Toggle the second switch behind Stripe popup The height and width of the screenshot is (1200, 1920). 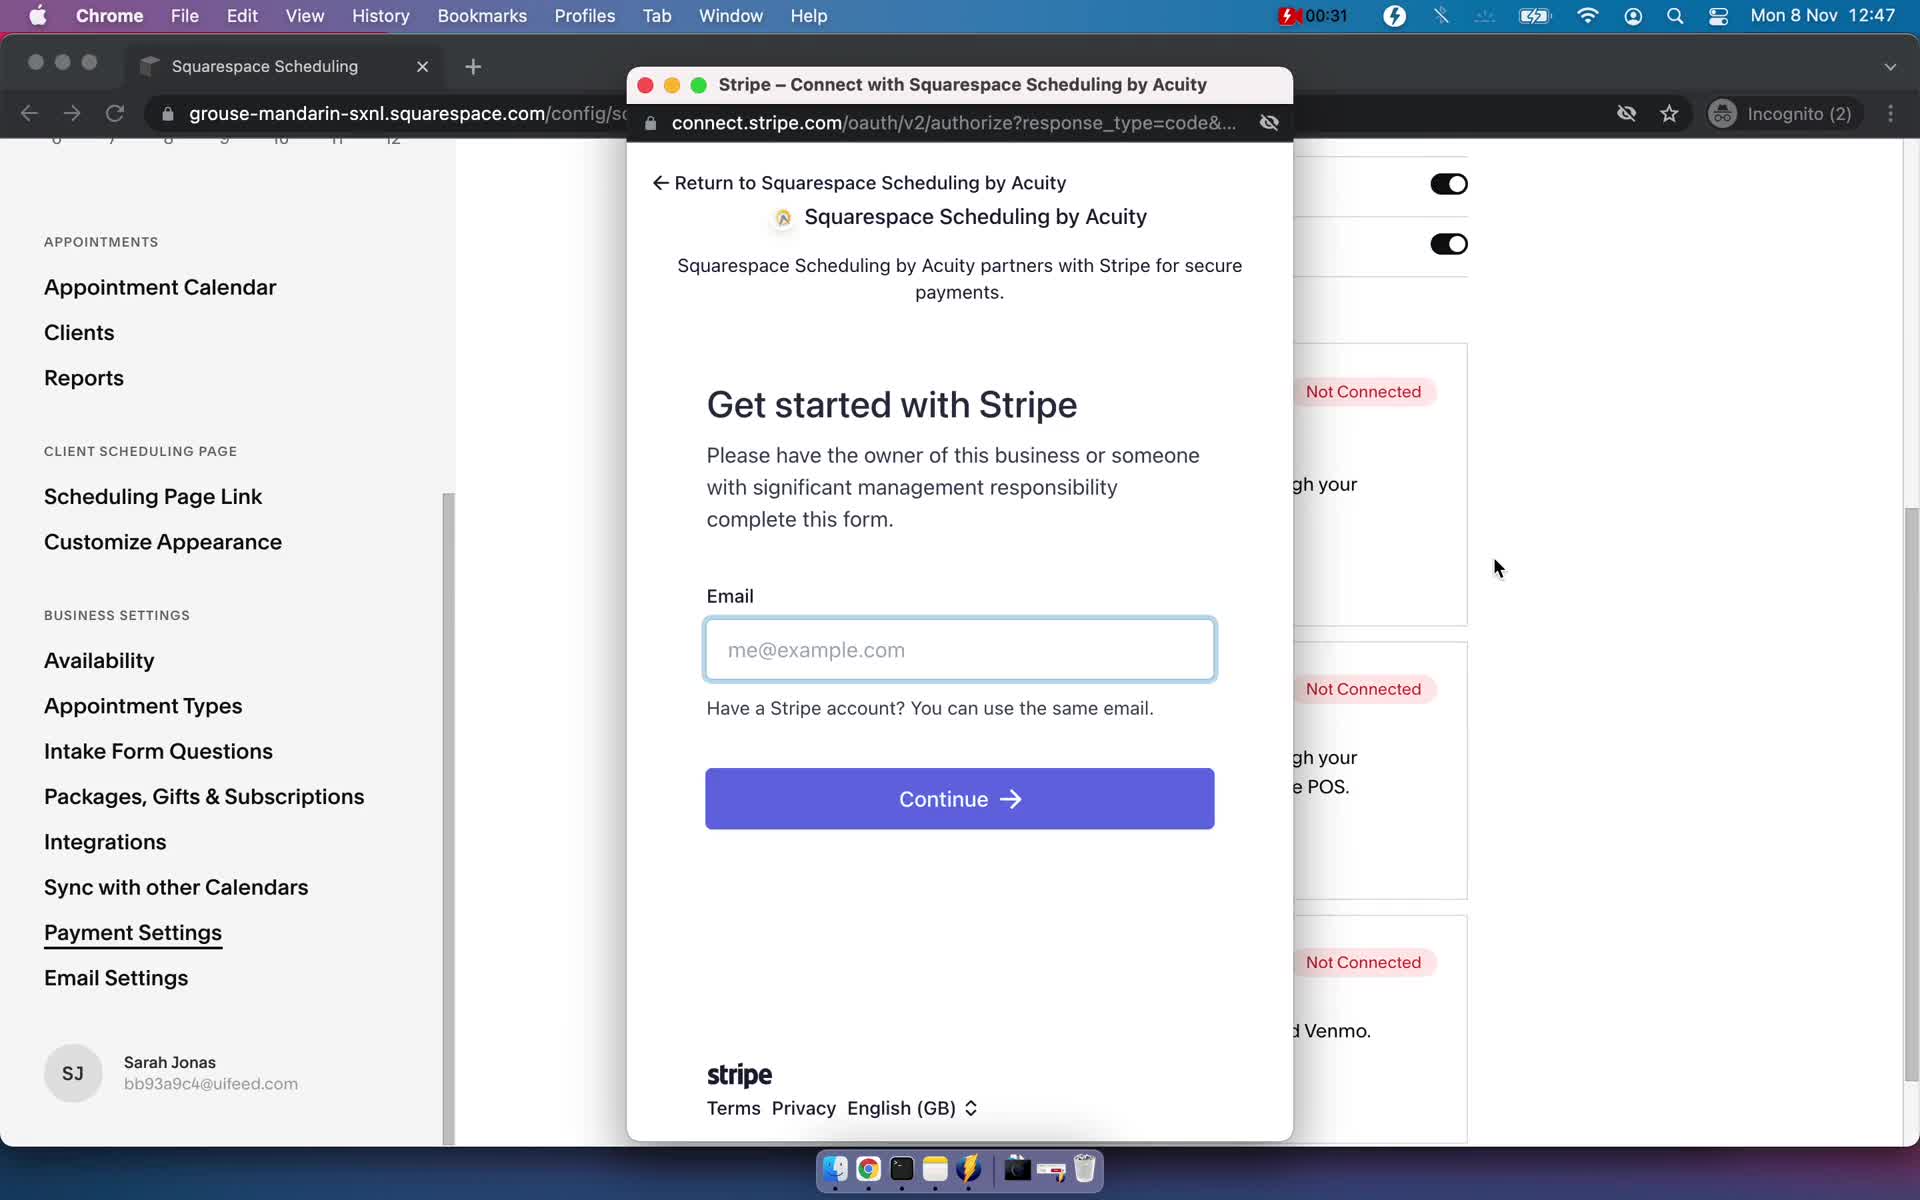[1448, 244]
